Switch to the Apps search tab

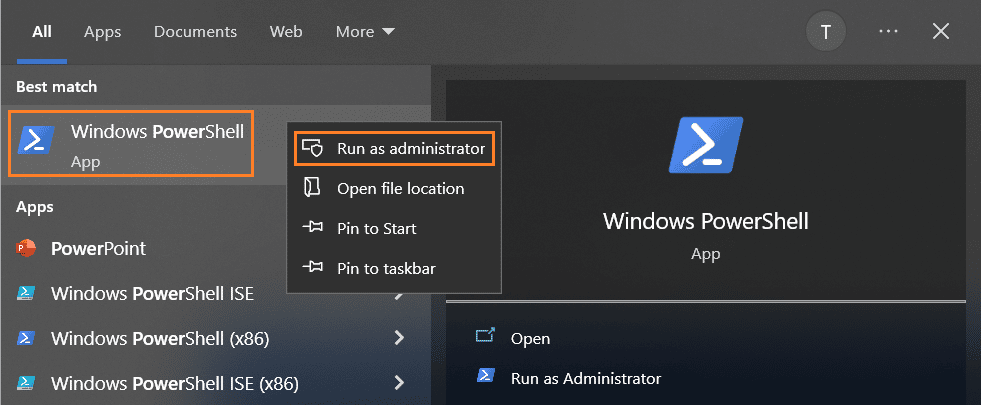tap(102, 32)
